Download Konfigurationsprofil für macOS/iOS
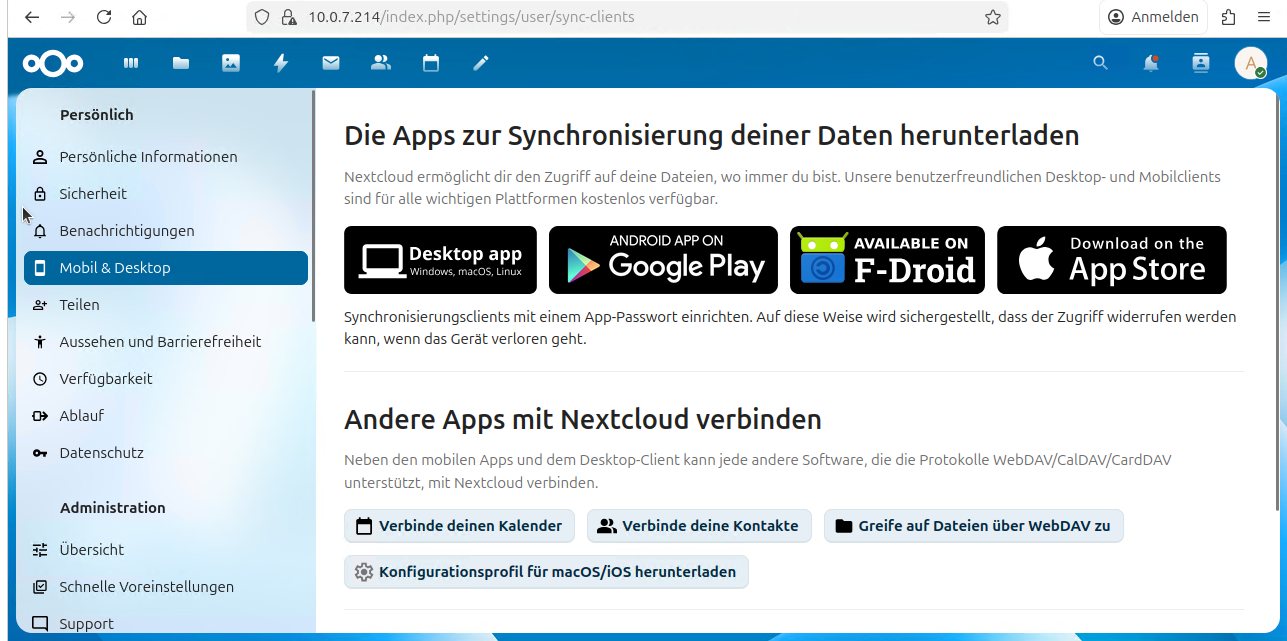Viewport: 1287px width, 641px height. coord(546,572)
